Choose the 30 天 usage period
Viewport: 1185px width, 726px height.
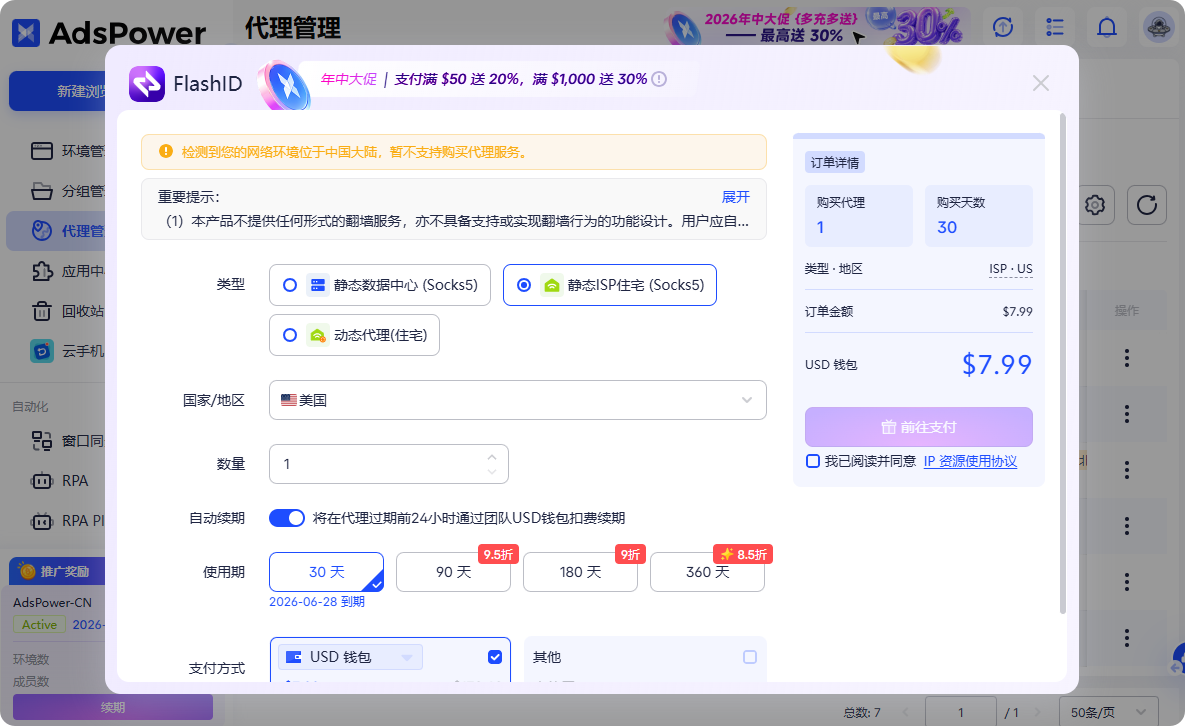(326, 572)
